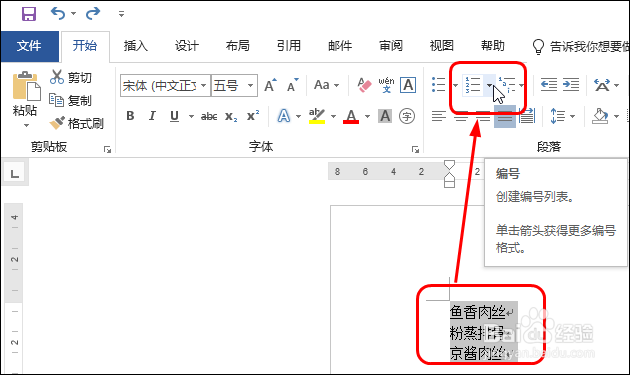Screen dimensions: 630x375
Task: Open the Chinese layout A icon
Action: pyautogui.click(x=602, y=85)
